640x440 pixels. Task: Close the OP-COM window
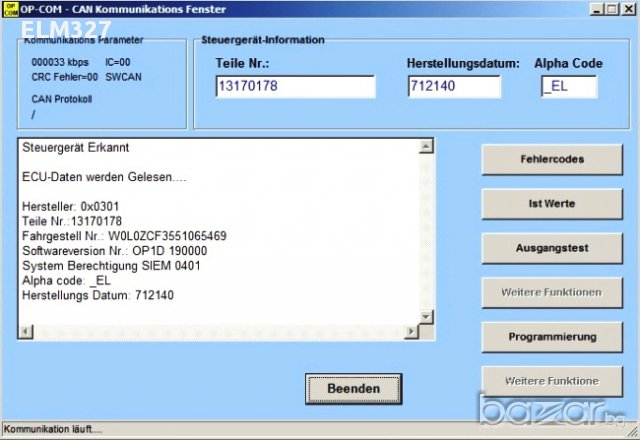pyautogui.click(x=628, y=9)
